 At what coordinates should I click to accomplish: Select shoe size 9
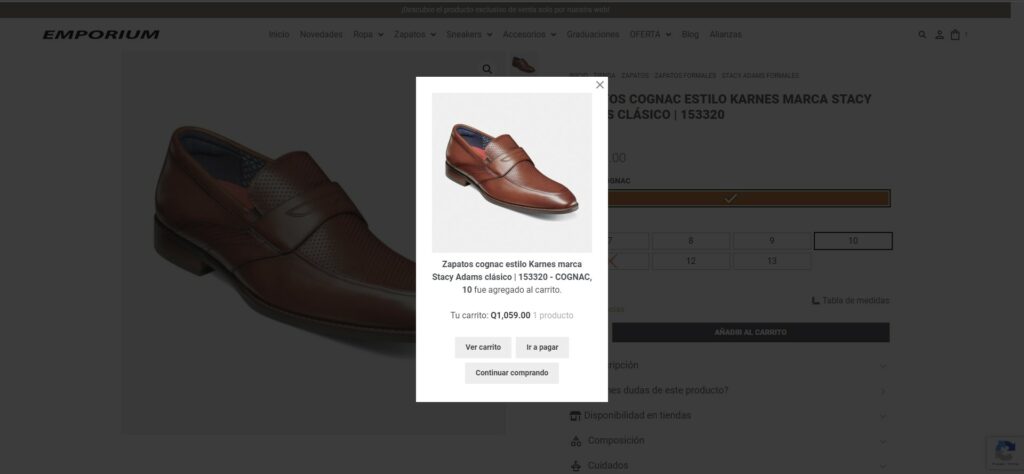point(772,241)
